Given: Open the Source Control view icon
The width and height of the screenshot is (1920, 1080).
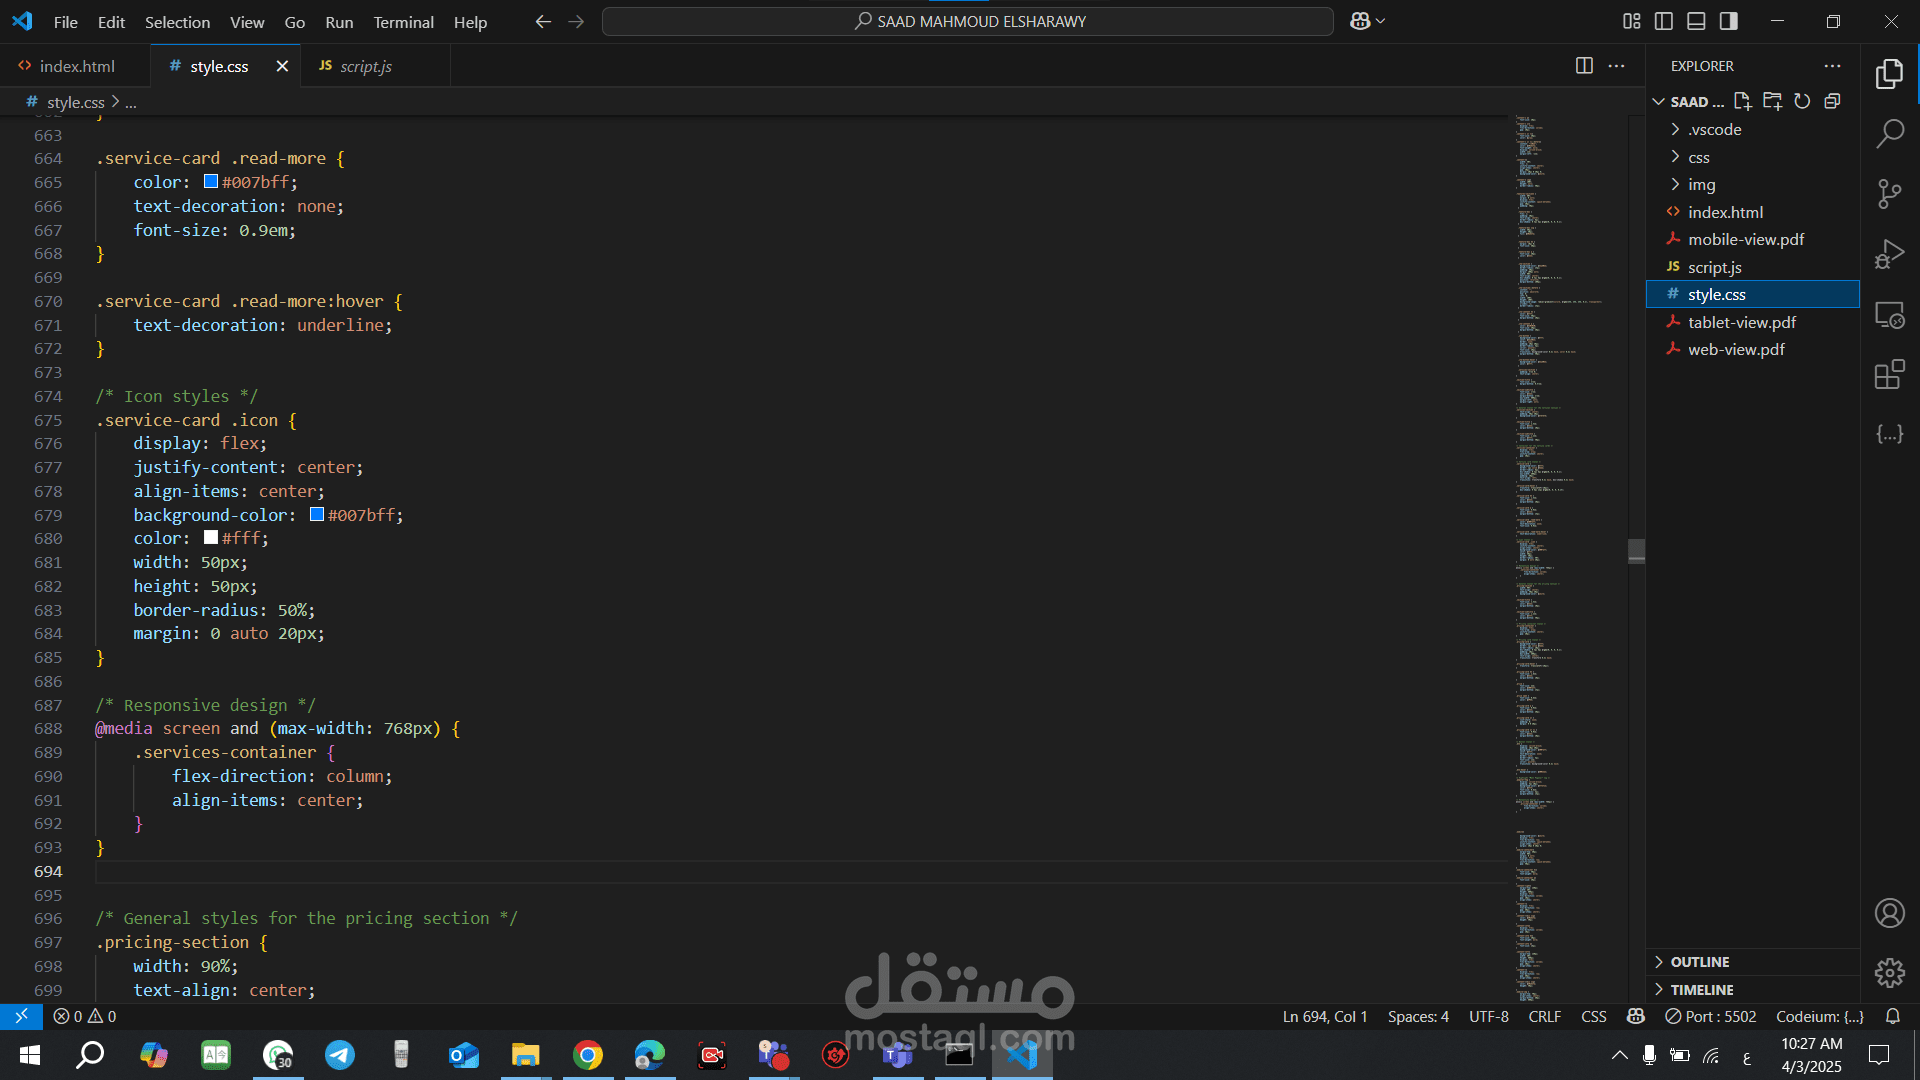Looking at the screenshot, I should pos(1889,193).
